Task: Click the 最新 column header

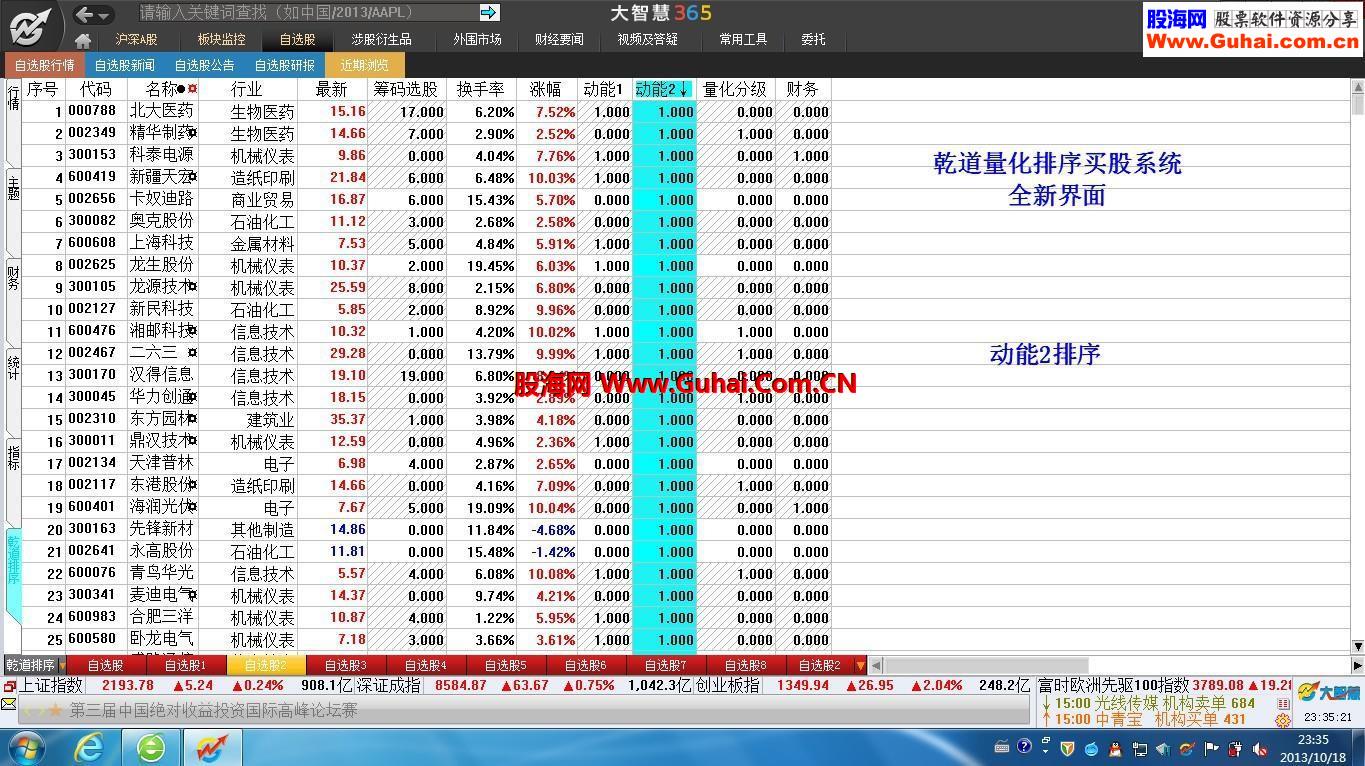Action: pos(332,89)
